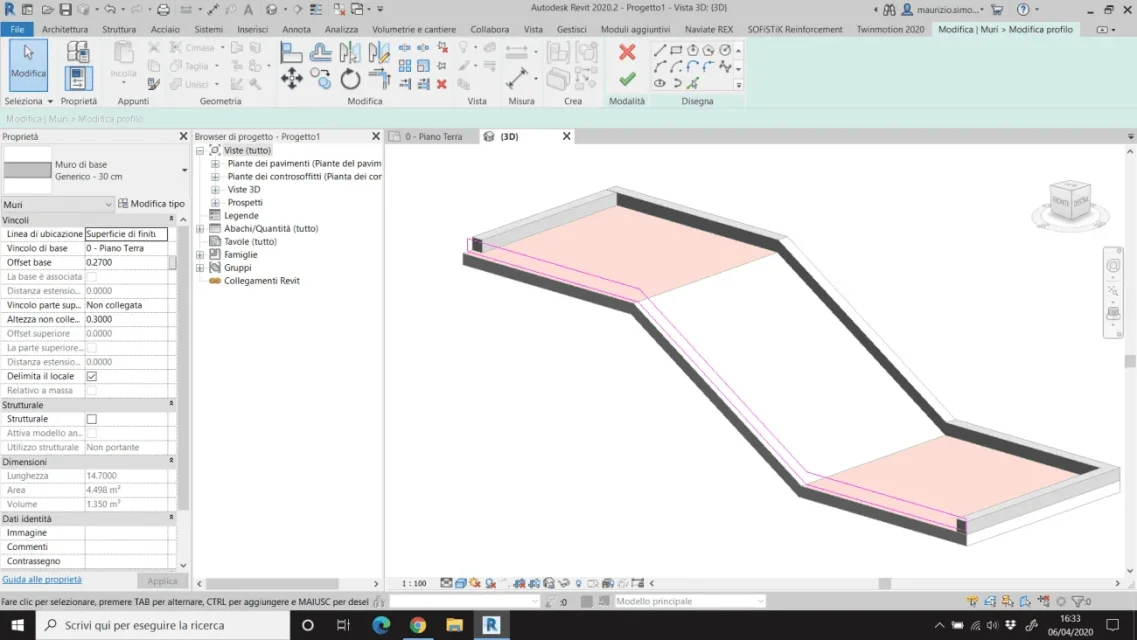Select the Modifica arrow tool
The height and width of the screenshot is (640, 1137).
28,65
